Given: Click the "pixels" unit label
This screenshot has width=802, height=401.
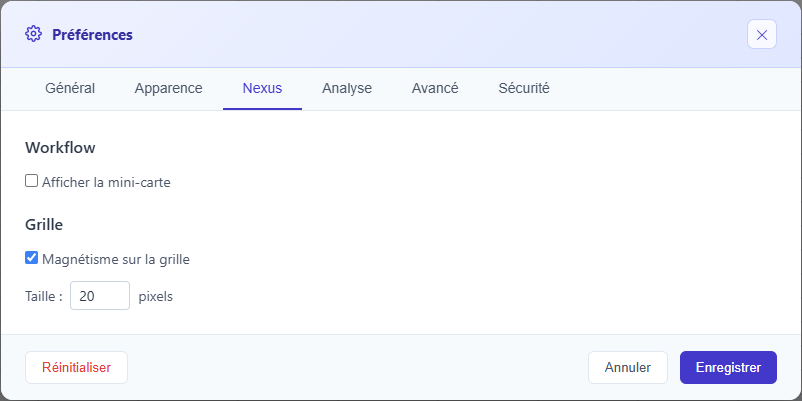Looking at the screenshot, I should click(155, 296).
